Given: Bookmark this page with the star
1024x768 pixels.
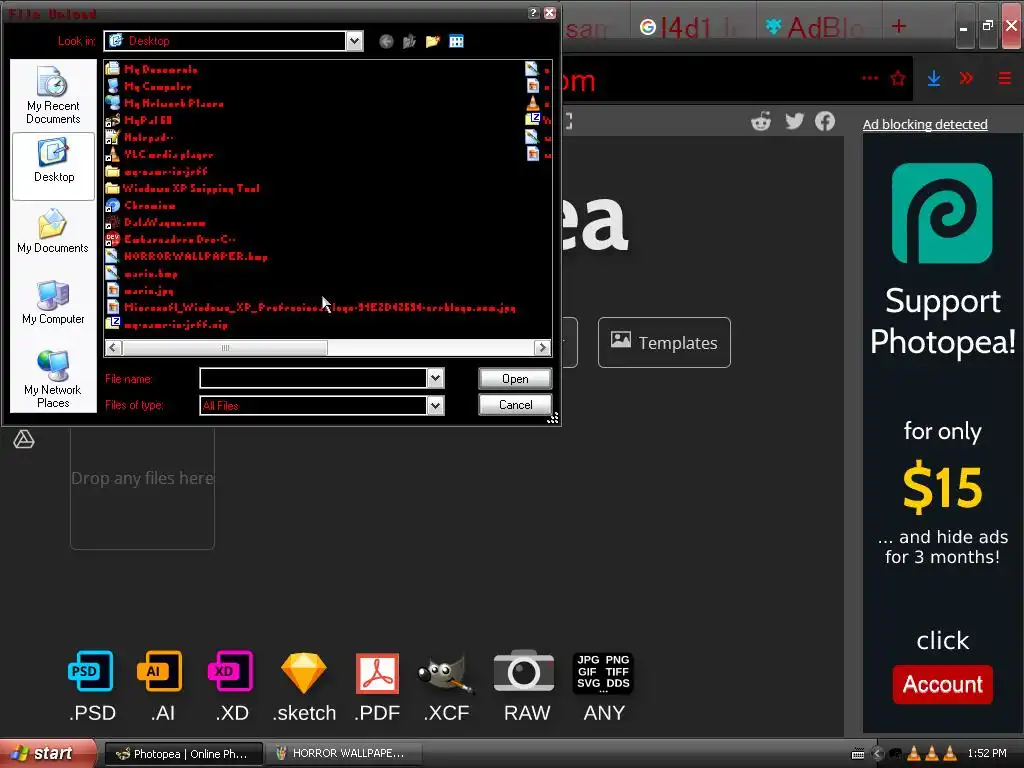Looking at the screenshot, I should click(x=898, y=79).
